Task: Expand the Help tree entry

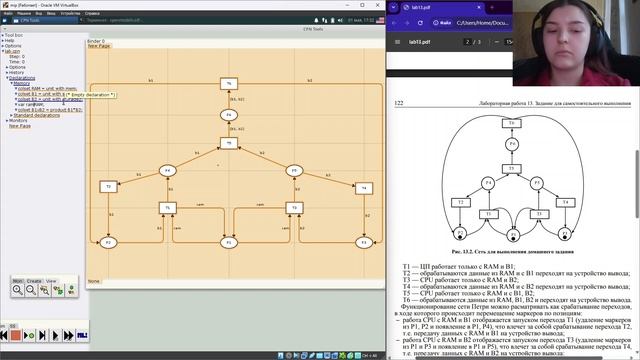Action: [2, 41]
